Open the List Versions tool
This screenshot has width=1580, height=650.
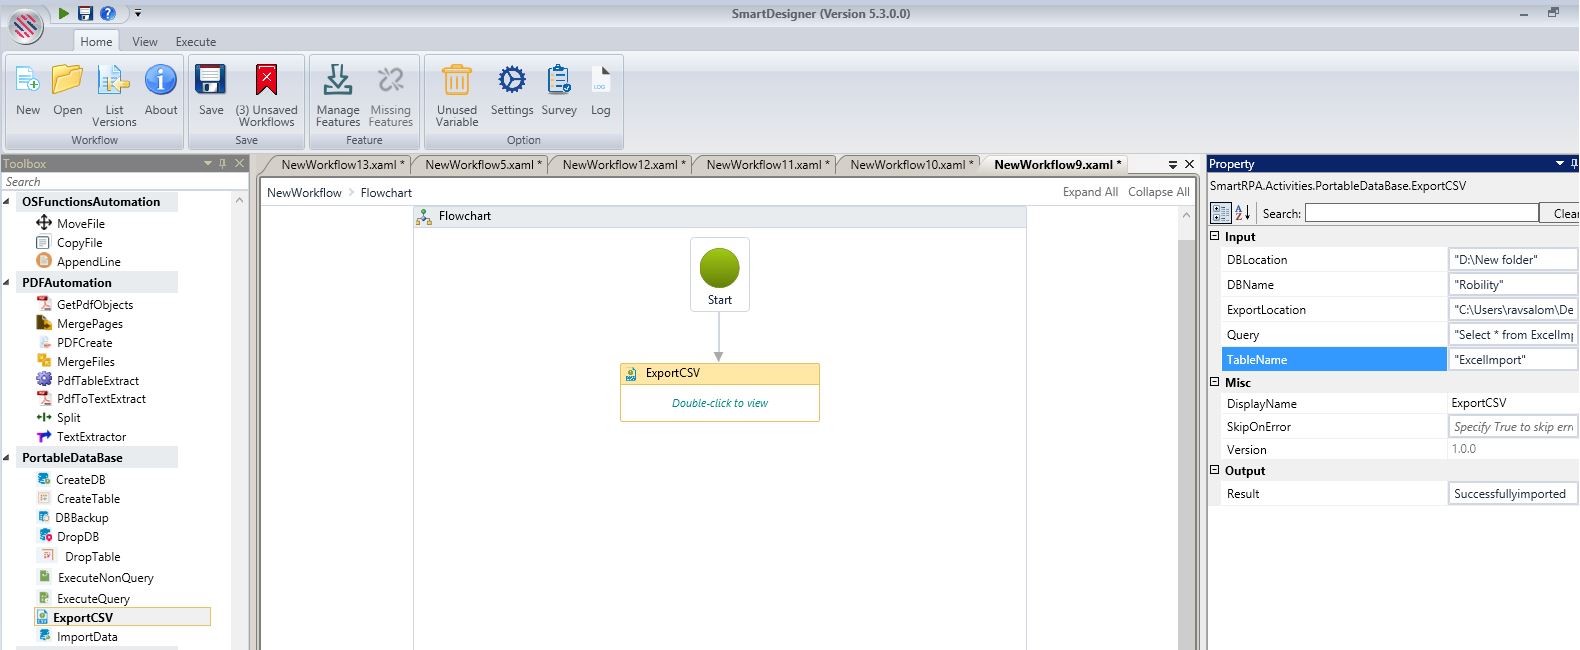[114, 81]
